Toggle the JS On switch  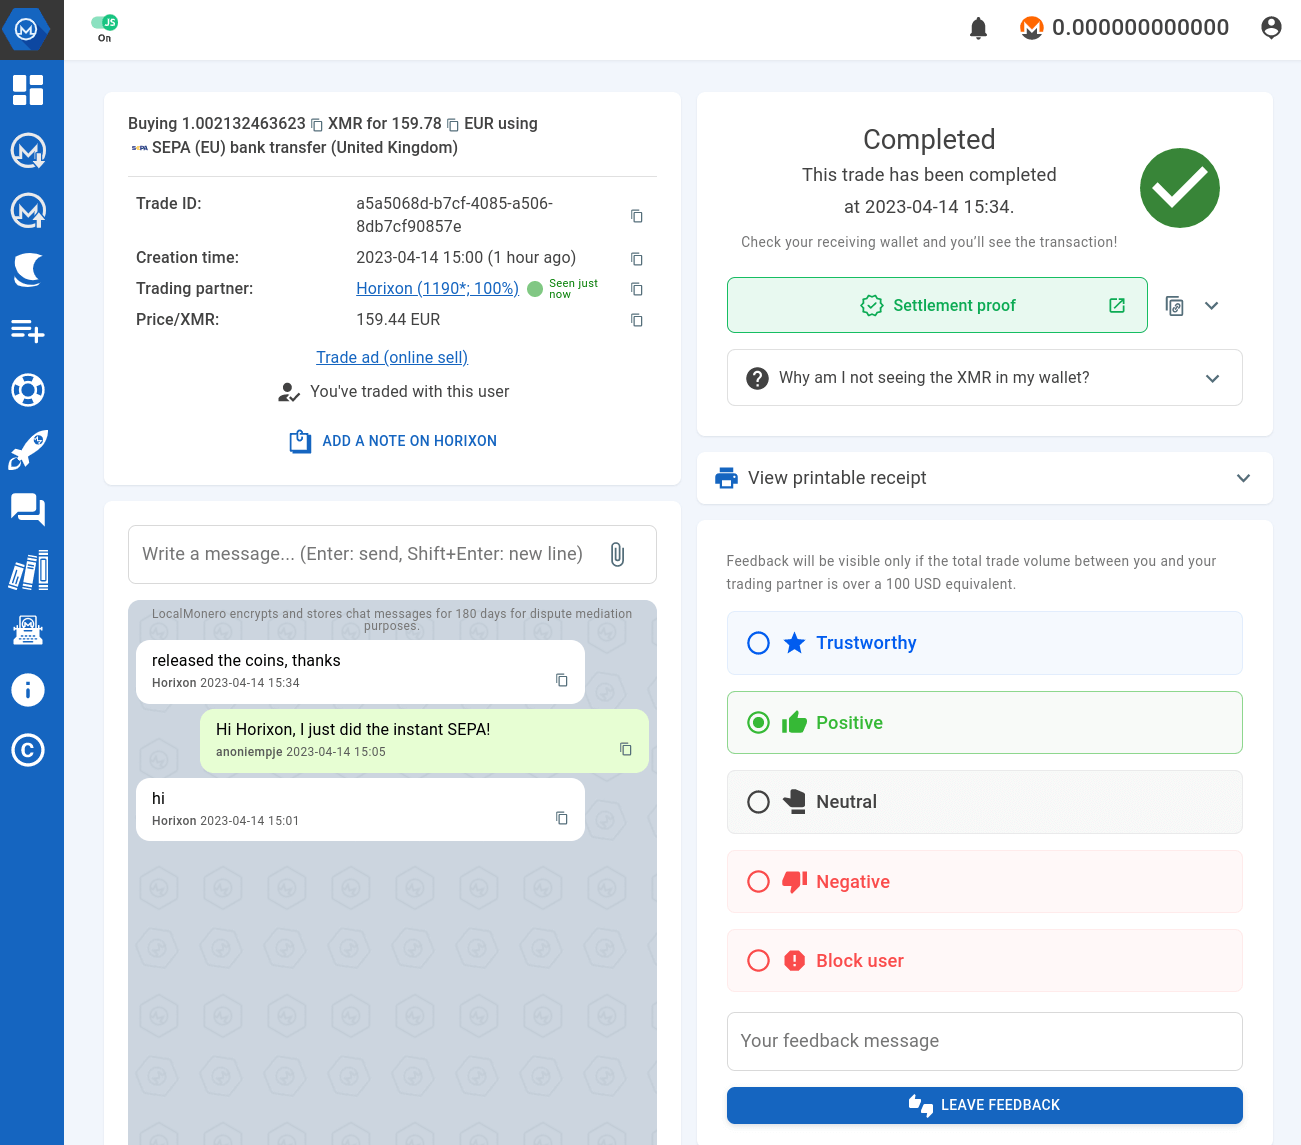pyautogui.click(x=104, y=23)
